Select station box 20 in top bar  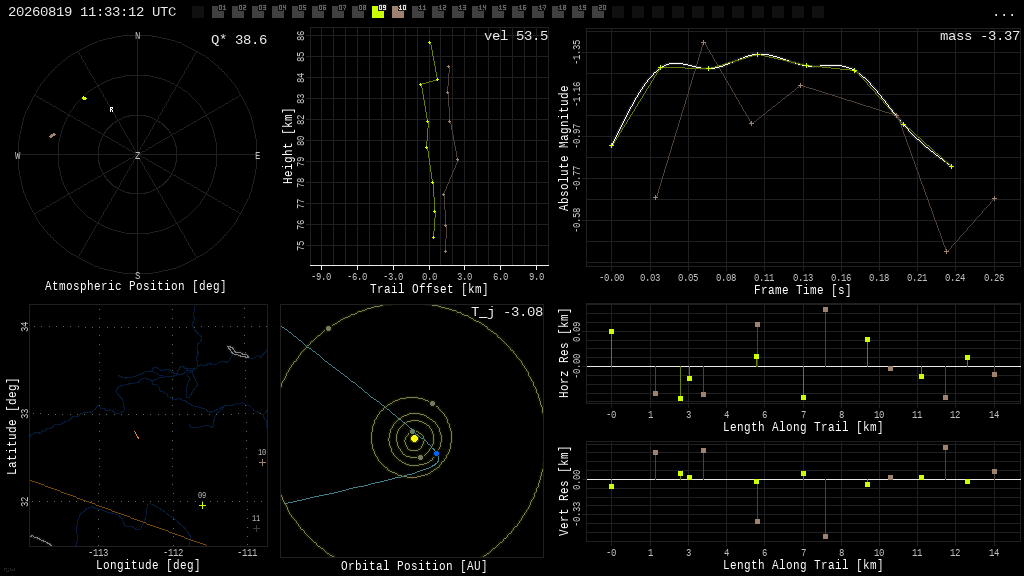tap(597, 12)
